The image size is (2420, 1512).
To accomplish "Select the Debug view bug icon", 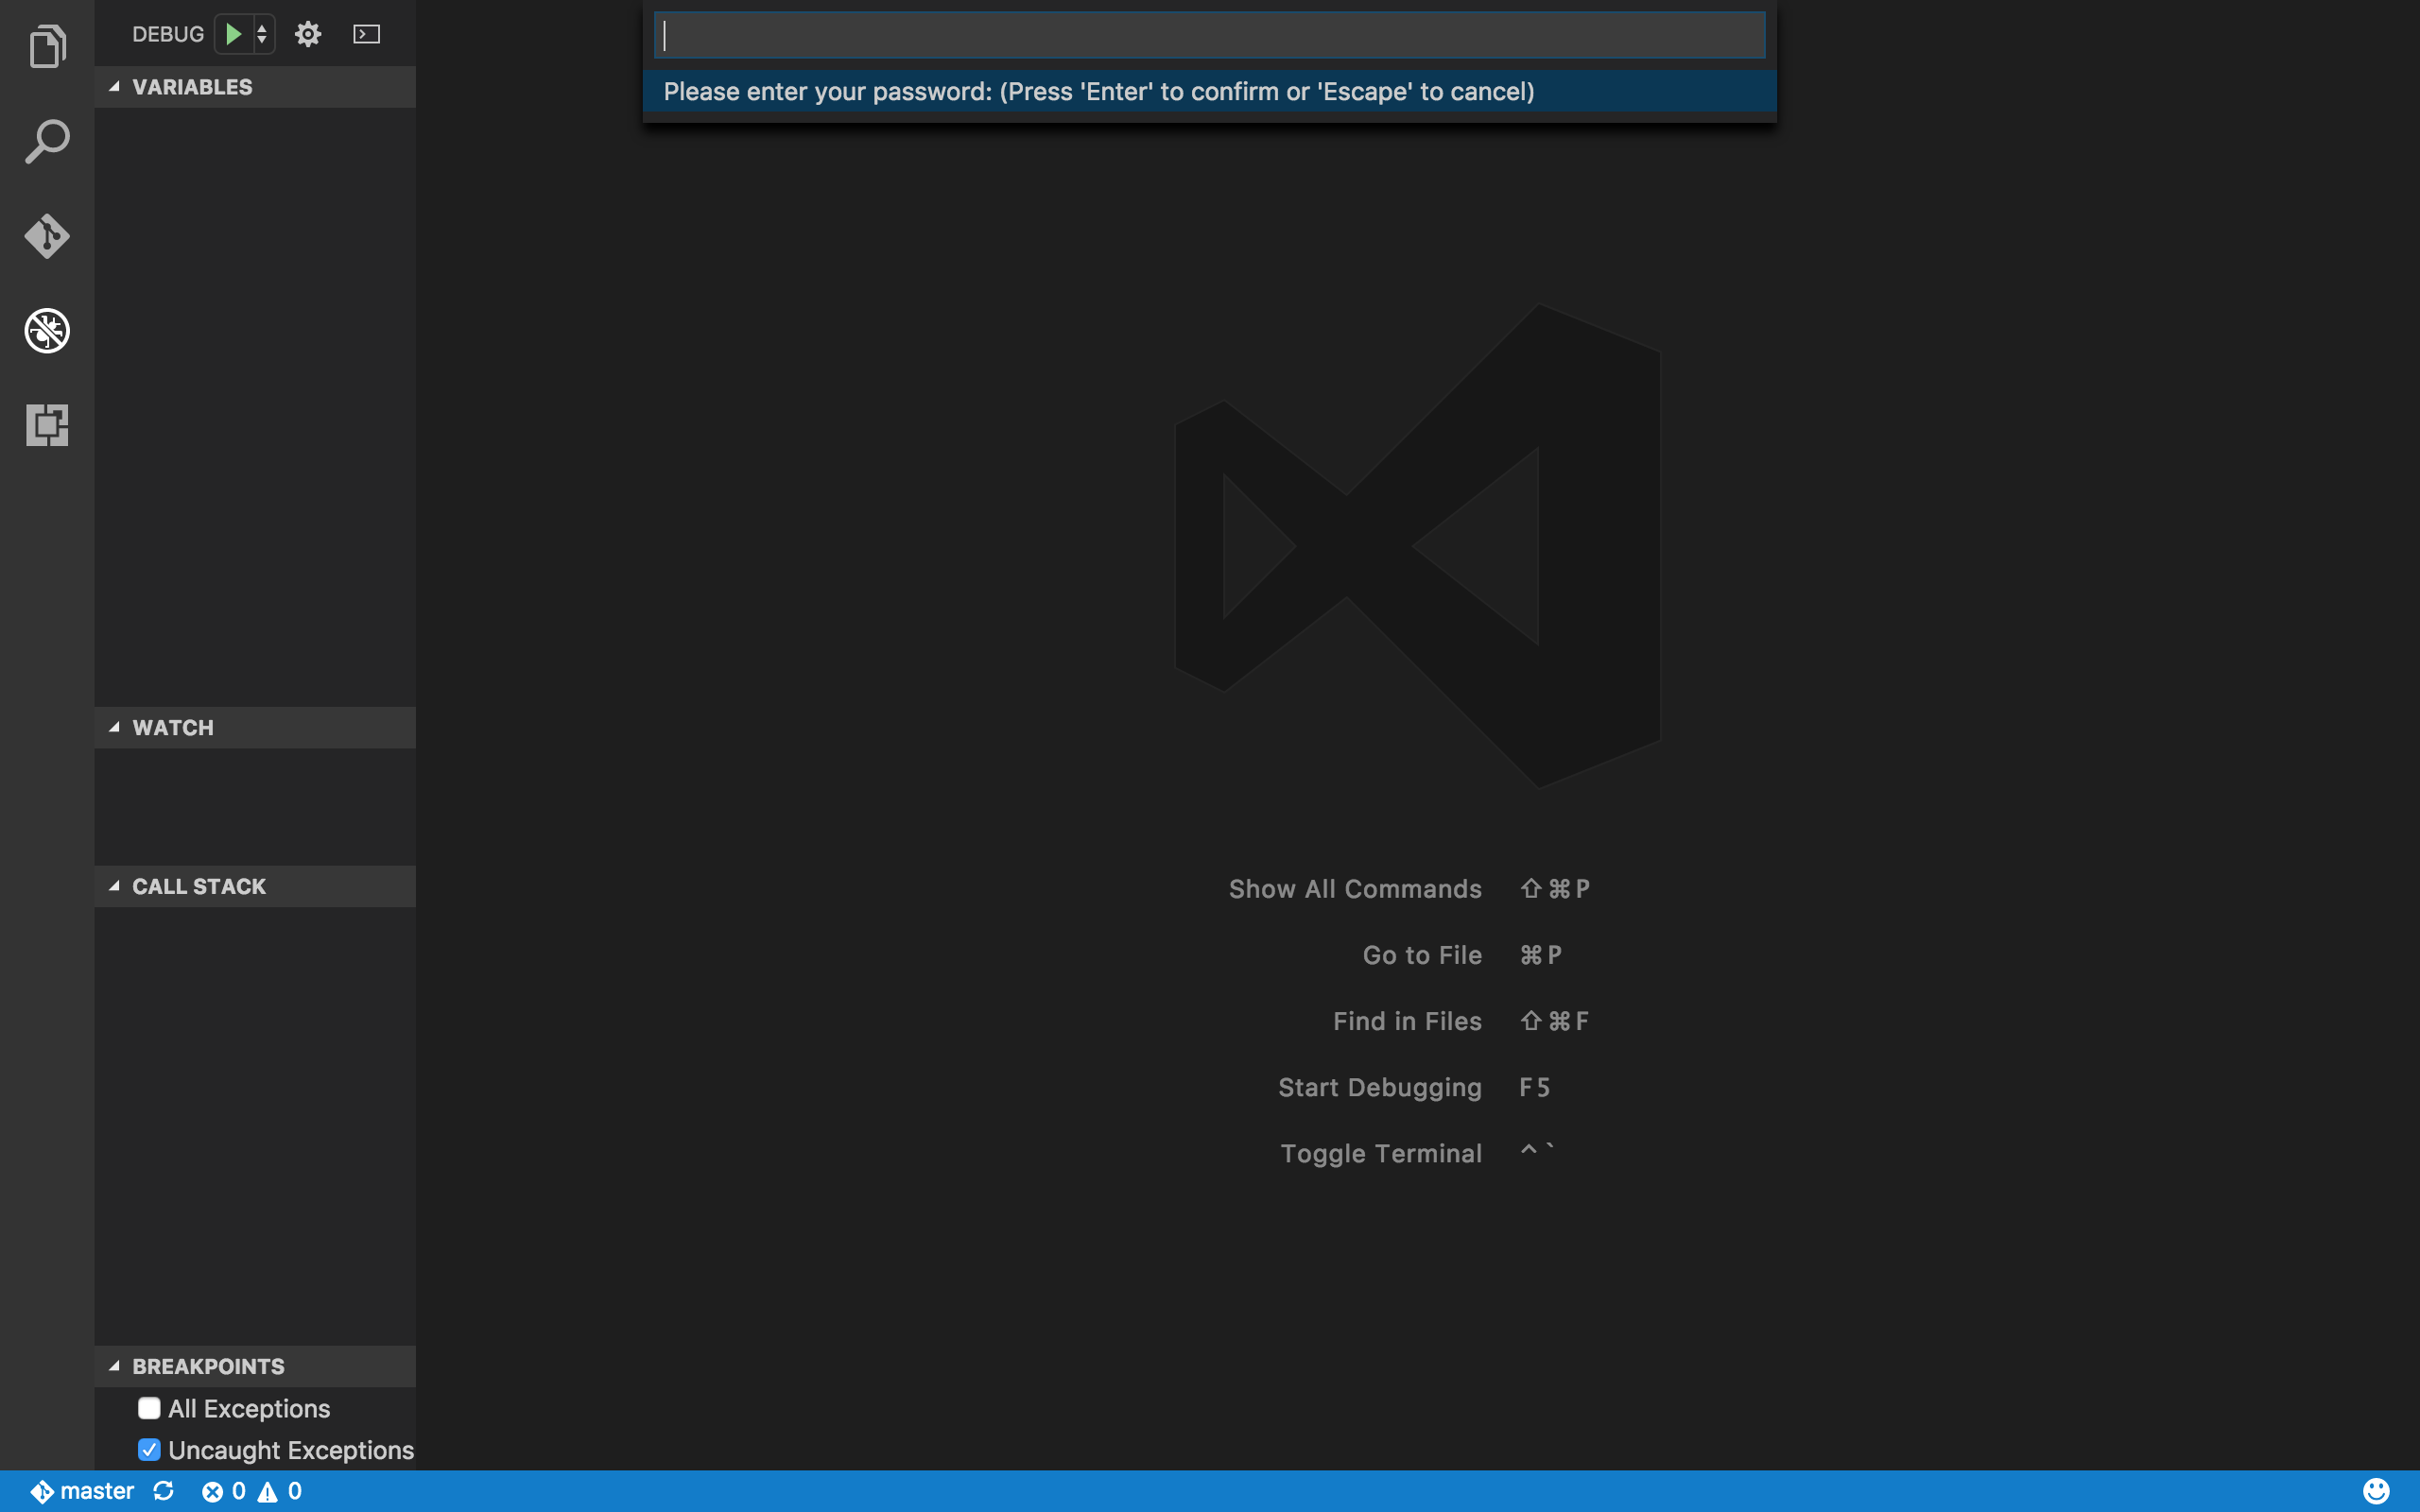I will pyautogui.click(x=47, y=331).
